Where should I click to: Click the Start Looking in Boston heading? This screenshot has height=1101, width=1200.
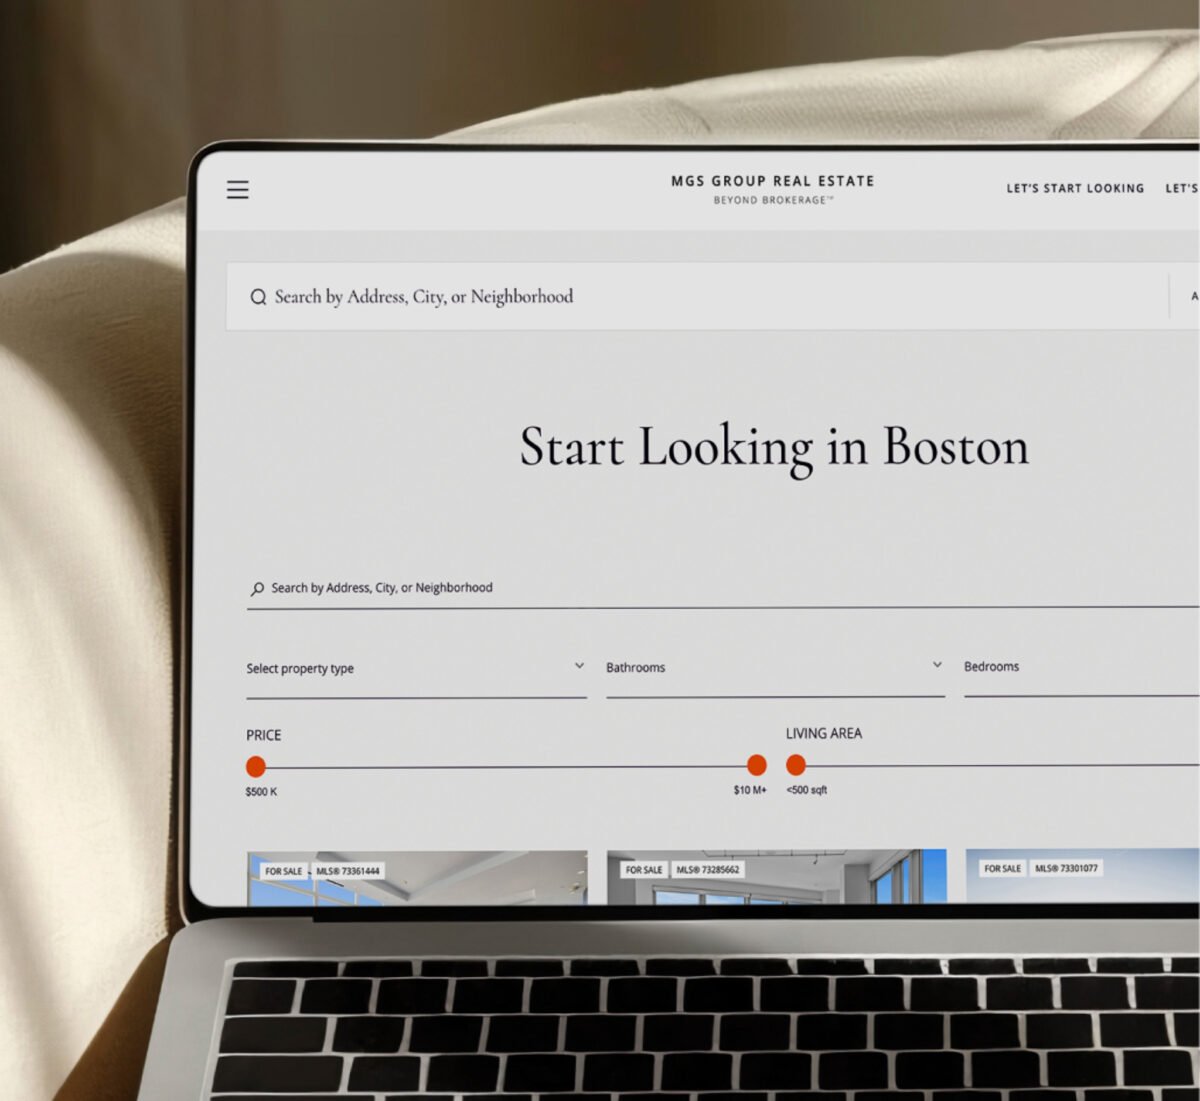click(x=774, y=447)
